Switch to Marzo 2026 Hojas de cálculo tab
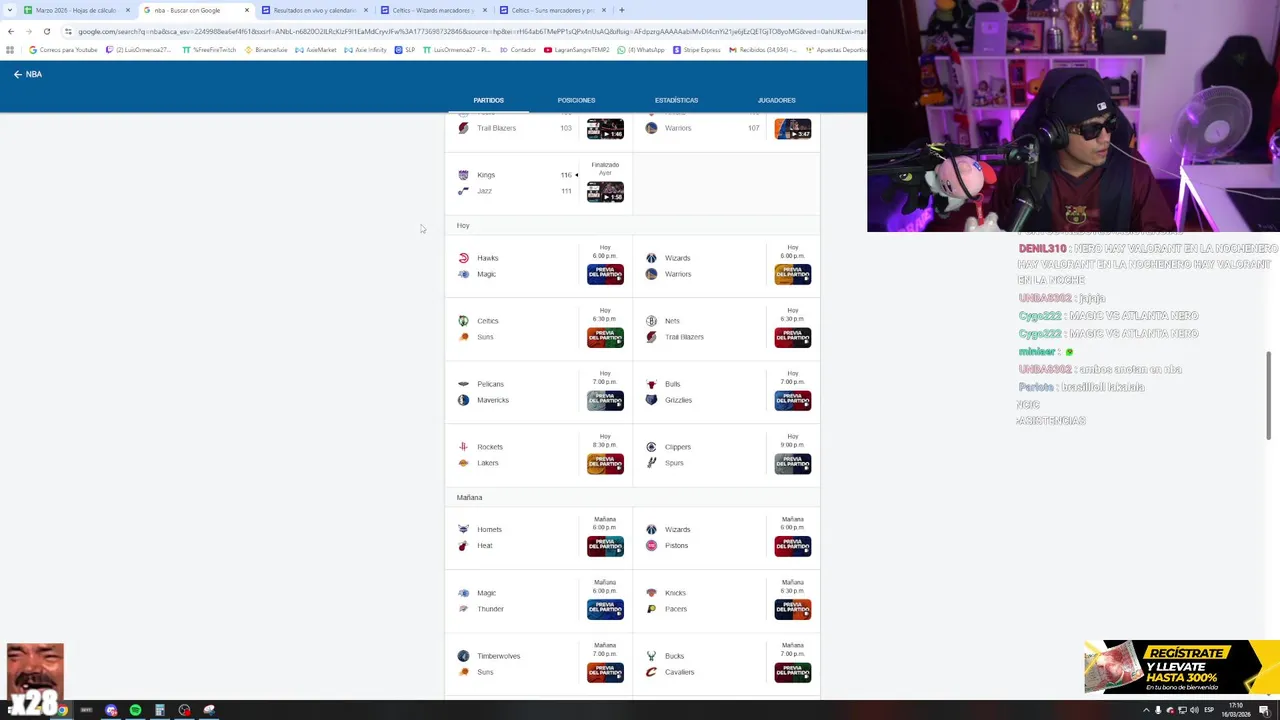The height and width of the screenshot is (720, 1280). tap(76, 10)
